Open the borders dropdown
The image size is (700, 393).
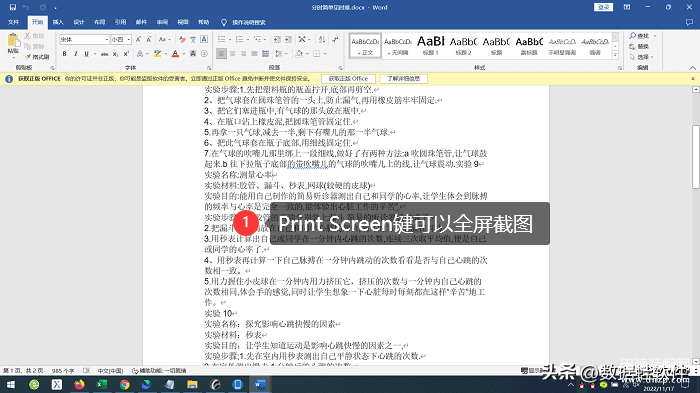pyautogui.click(x=325, y=54)
